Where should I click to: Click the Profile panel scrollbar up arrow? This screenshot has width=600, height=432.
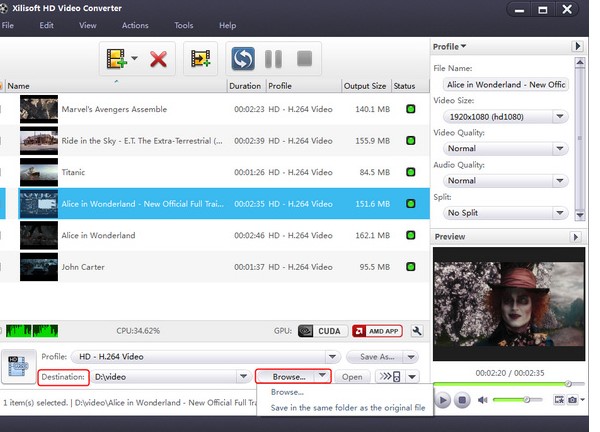(x=580, y=62)
